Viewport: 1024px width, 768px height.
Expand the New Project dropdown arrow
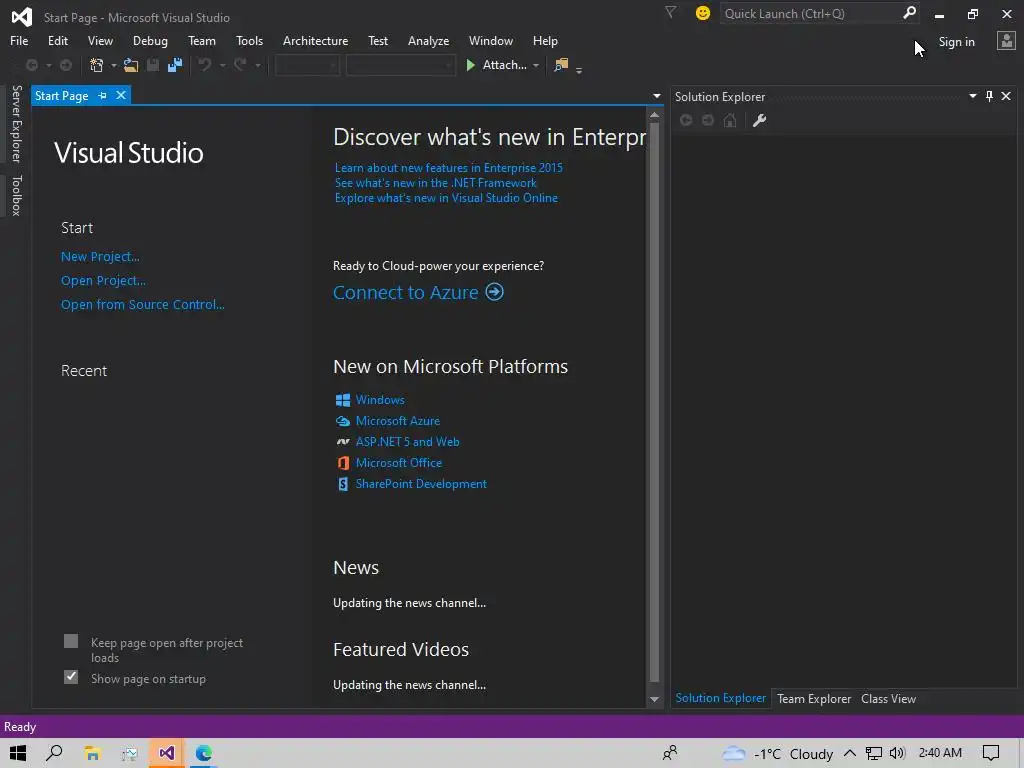[x=114, y=65]
